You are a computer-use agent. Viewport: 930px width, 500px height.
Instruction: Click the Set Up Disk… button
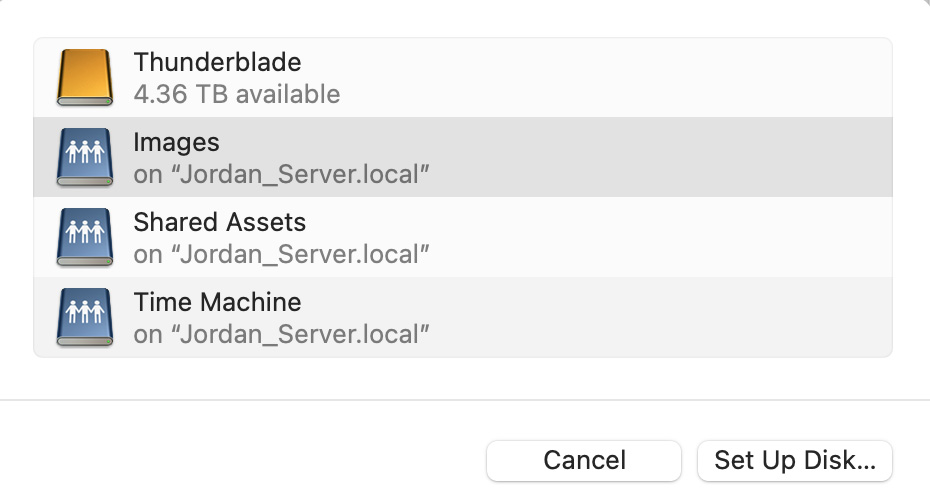click(794, 460)
